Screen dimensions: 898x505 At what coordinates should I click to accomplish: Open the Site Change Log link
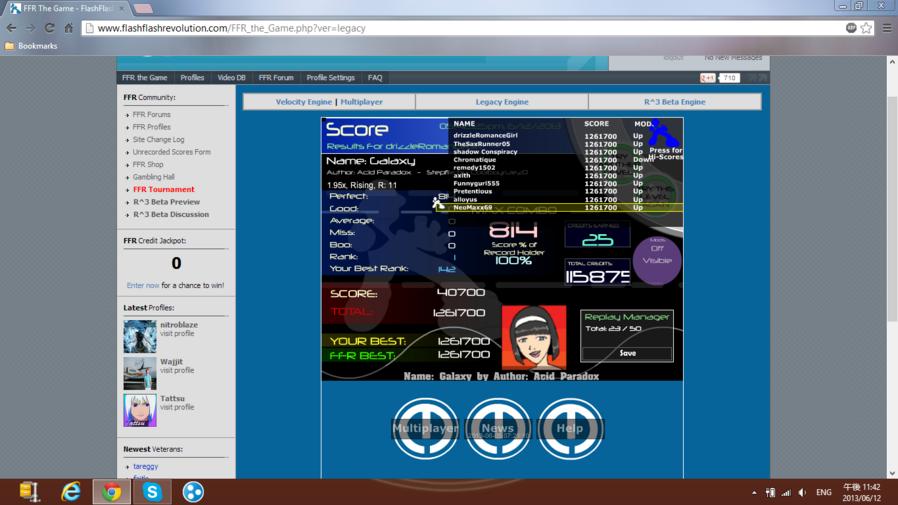[159, 140]
